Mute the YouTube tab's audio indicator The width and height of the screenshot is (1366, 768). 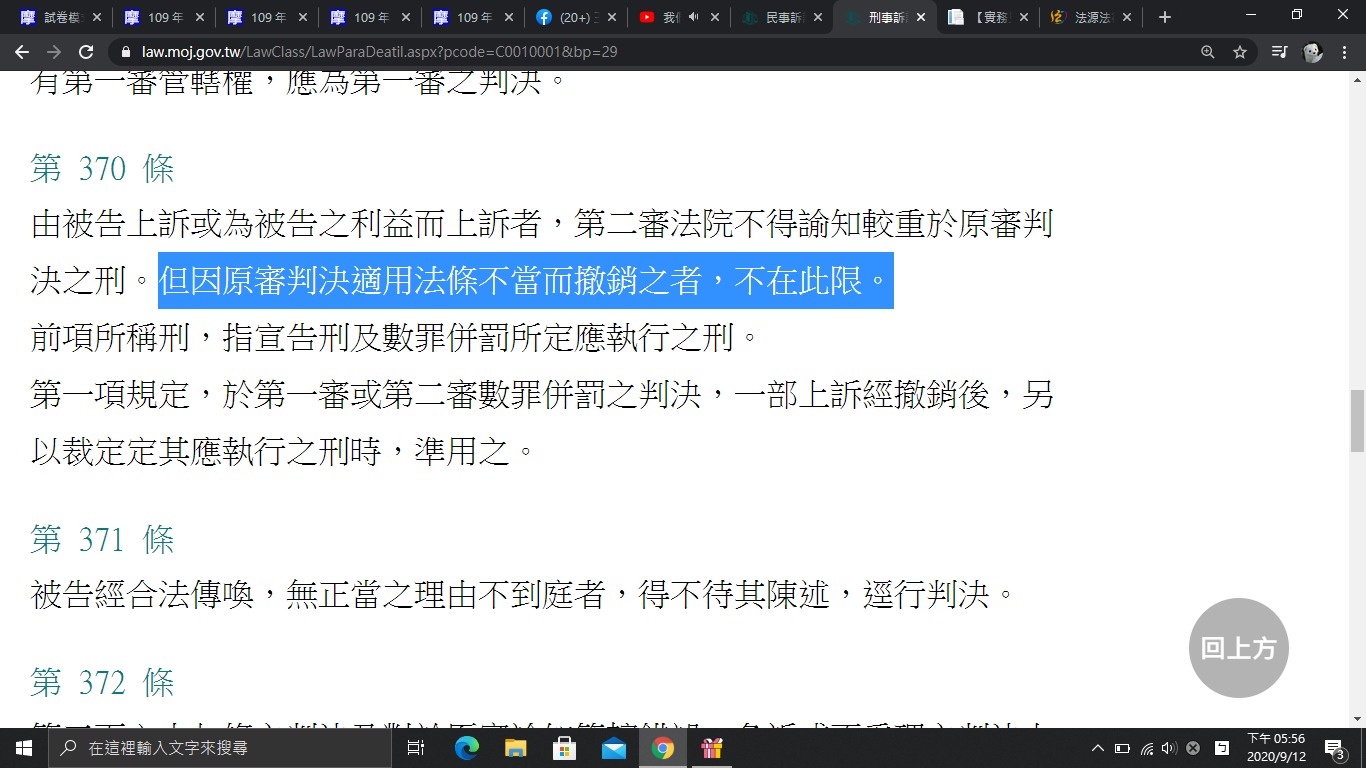tap(694, 17)
